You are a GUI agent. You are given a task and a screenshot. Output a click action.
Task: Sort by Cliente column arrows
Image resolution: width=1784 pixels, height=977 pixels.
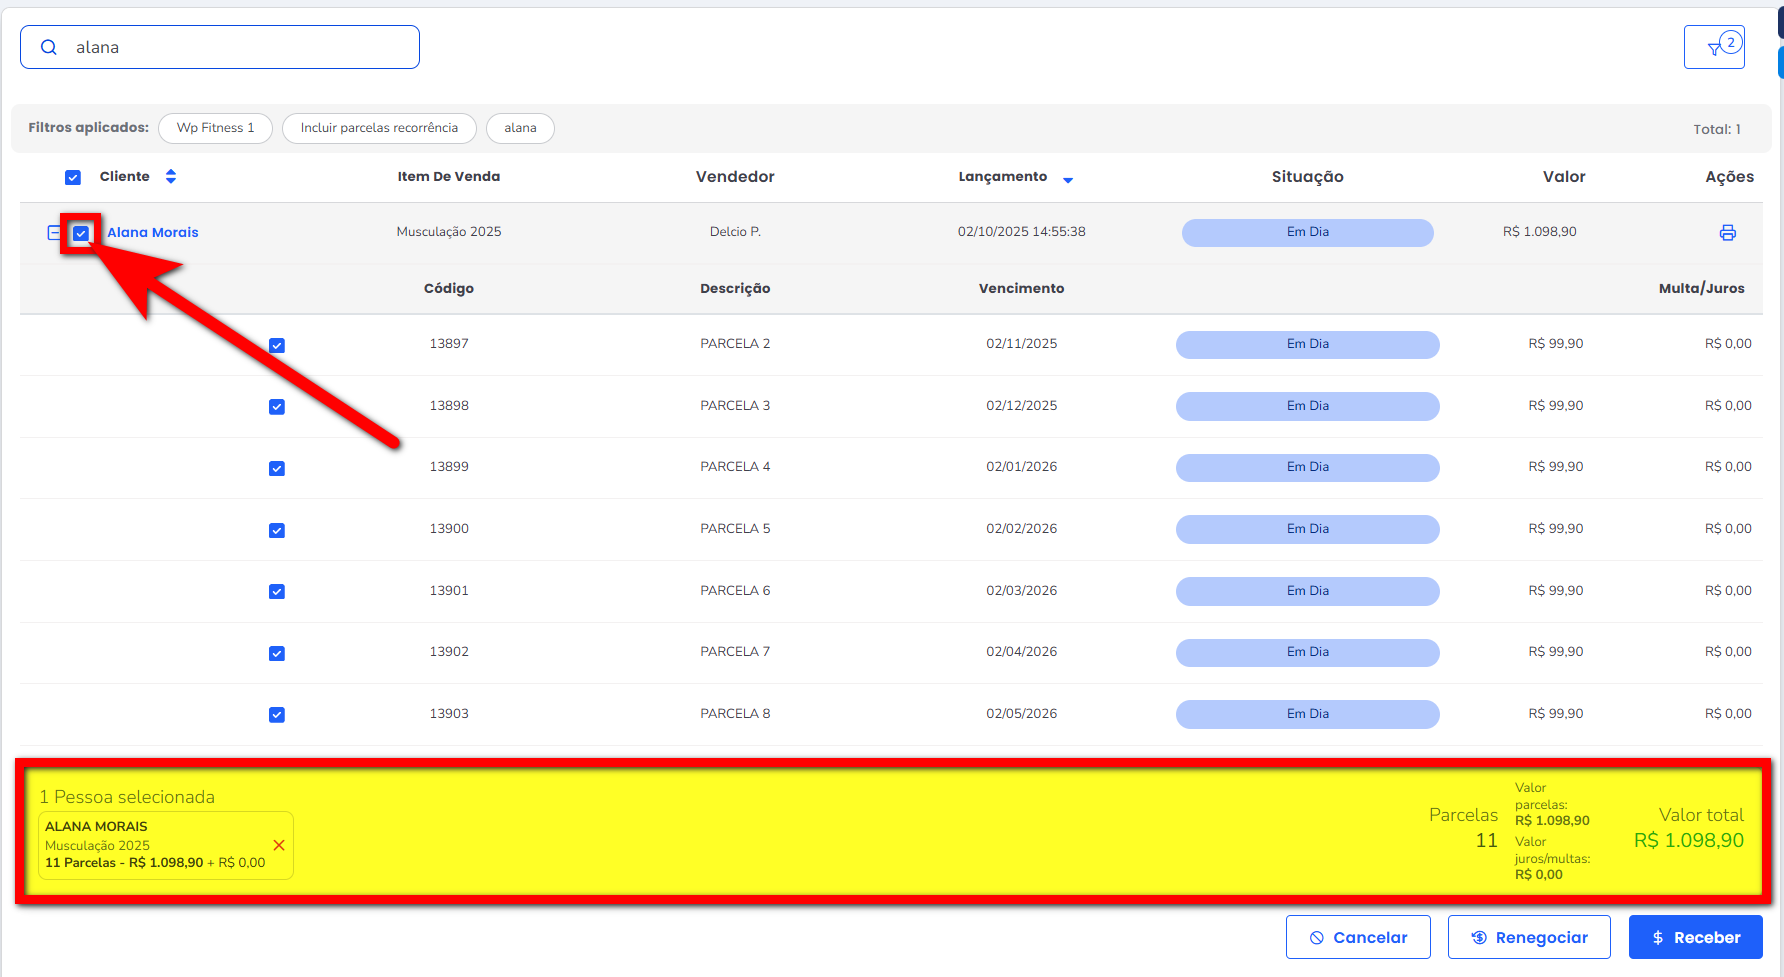click(171, 177)
